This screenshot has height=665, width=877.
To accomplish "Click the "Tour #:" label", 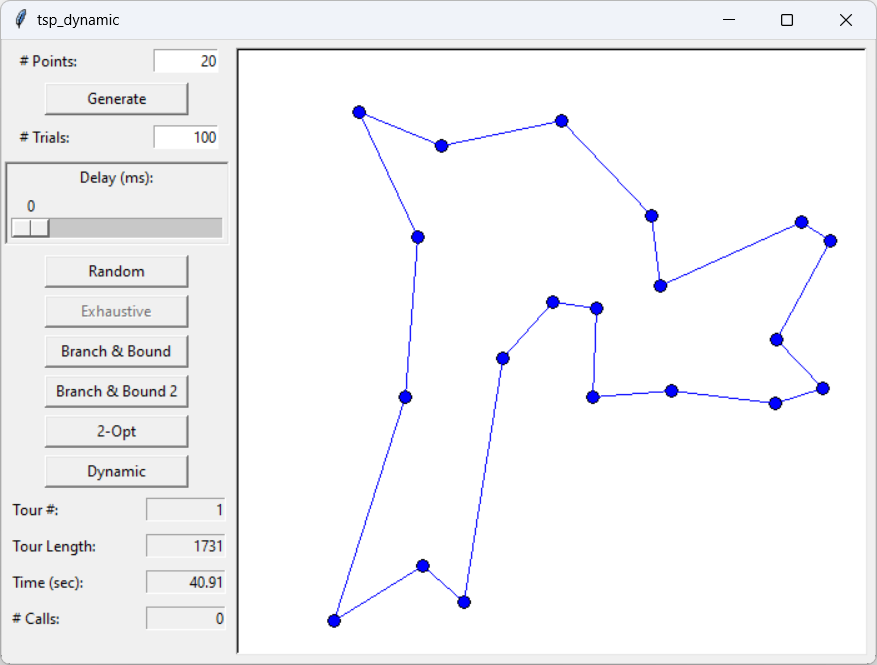I will coord(35,510).
